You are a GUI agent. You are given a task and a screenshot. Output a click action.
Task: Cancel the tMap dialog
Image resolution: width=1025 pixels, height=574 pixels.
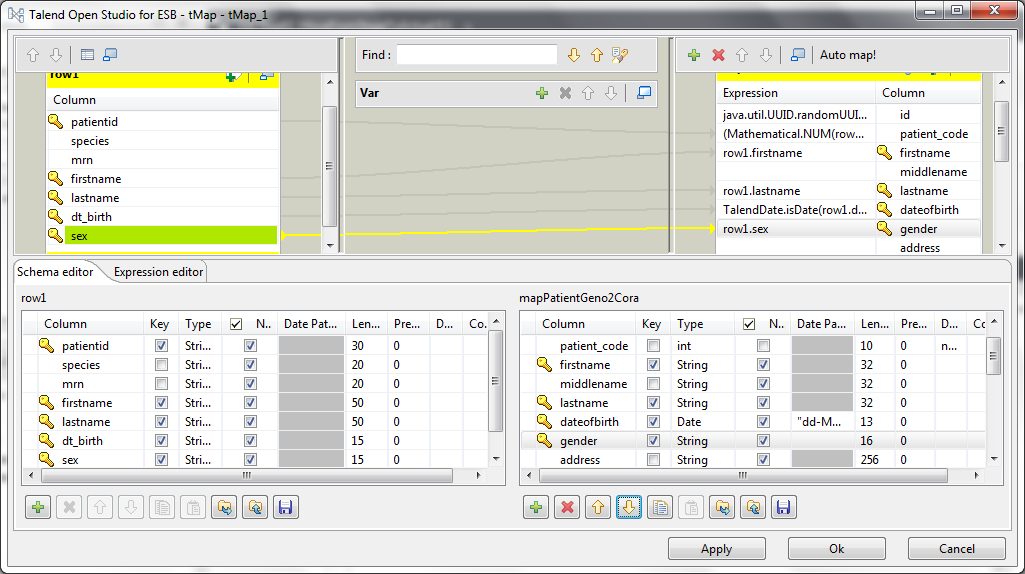pyautogui.click(x=956, y=549)
